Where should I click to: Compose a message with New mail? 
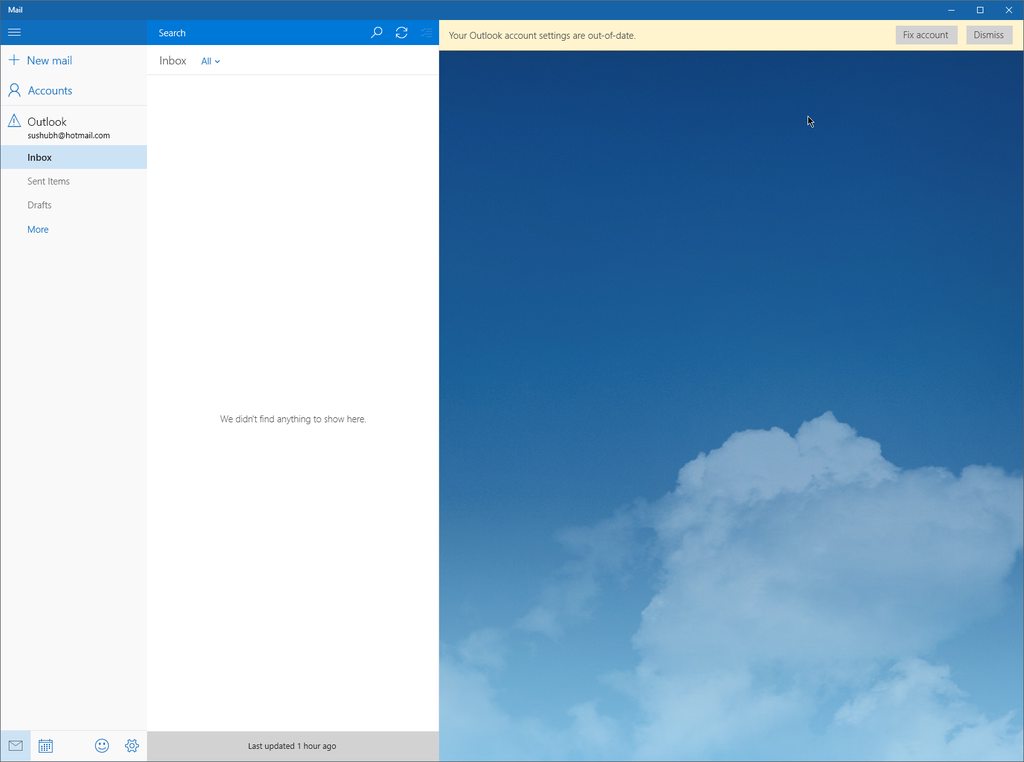tap(40, 60)
